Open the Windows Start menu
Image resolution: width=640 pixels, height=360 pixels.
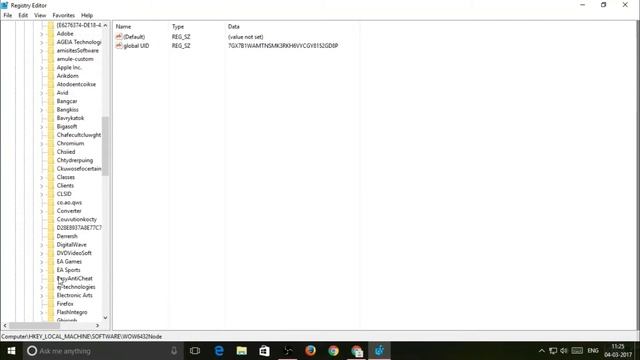tap(11, 351)
